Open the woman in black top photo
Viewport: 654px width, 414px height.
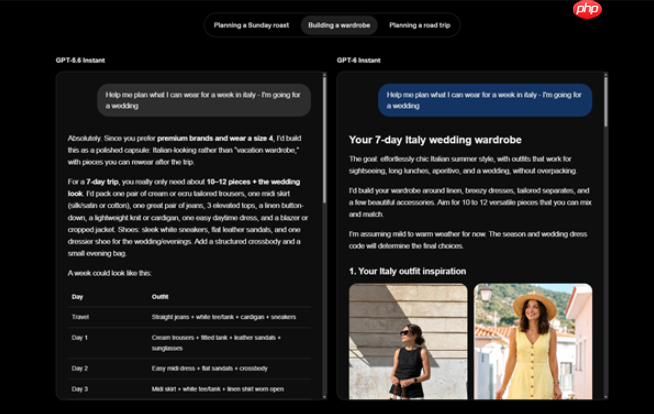[x=408, y=341]
